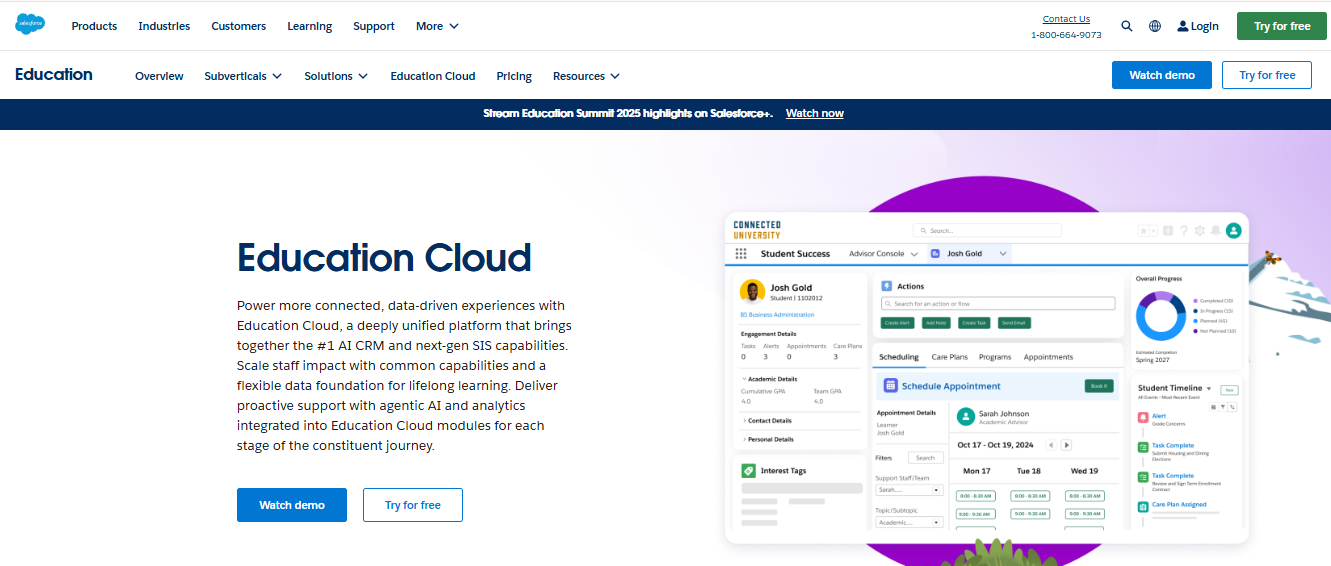Viewport: 1331px width, 566px height.
Task: Click the Care Plan Assigned clipboard icon
Action: coord(1143,506)
